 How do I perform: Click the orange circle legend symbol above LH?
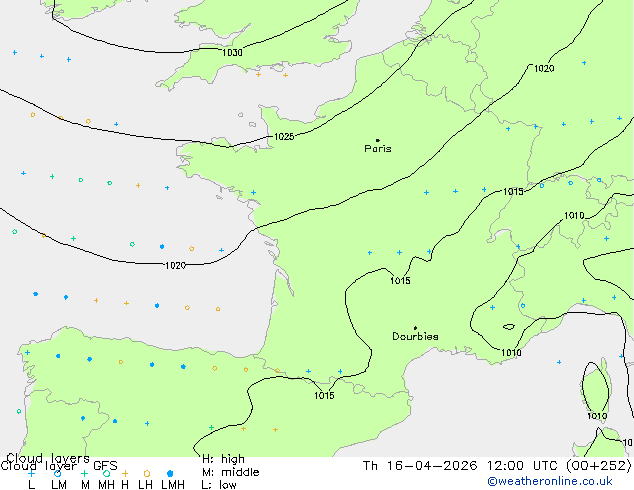pos(147,473)
